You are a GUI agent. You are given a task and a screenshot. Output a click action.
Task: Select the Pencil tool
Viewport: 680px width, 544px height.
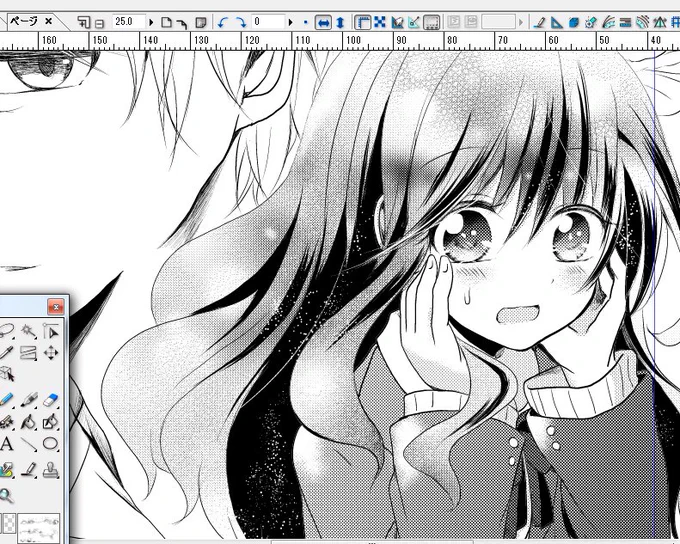pos(6,399)
